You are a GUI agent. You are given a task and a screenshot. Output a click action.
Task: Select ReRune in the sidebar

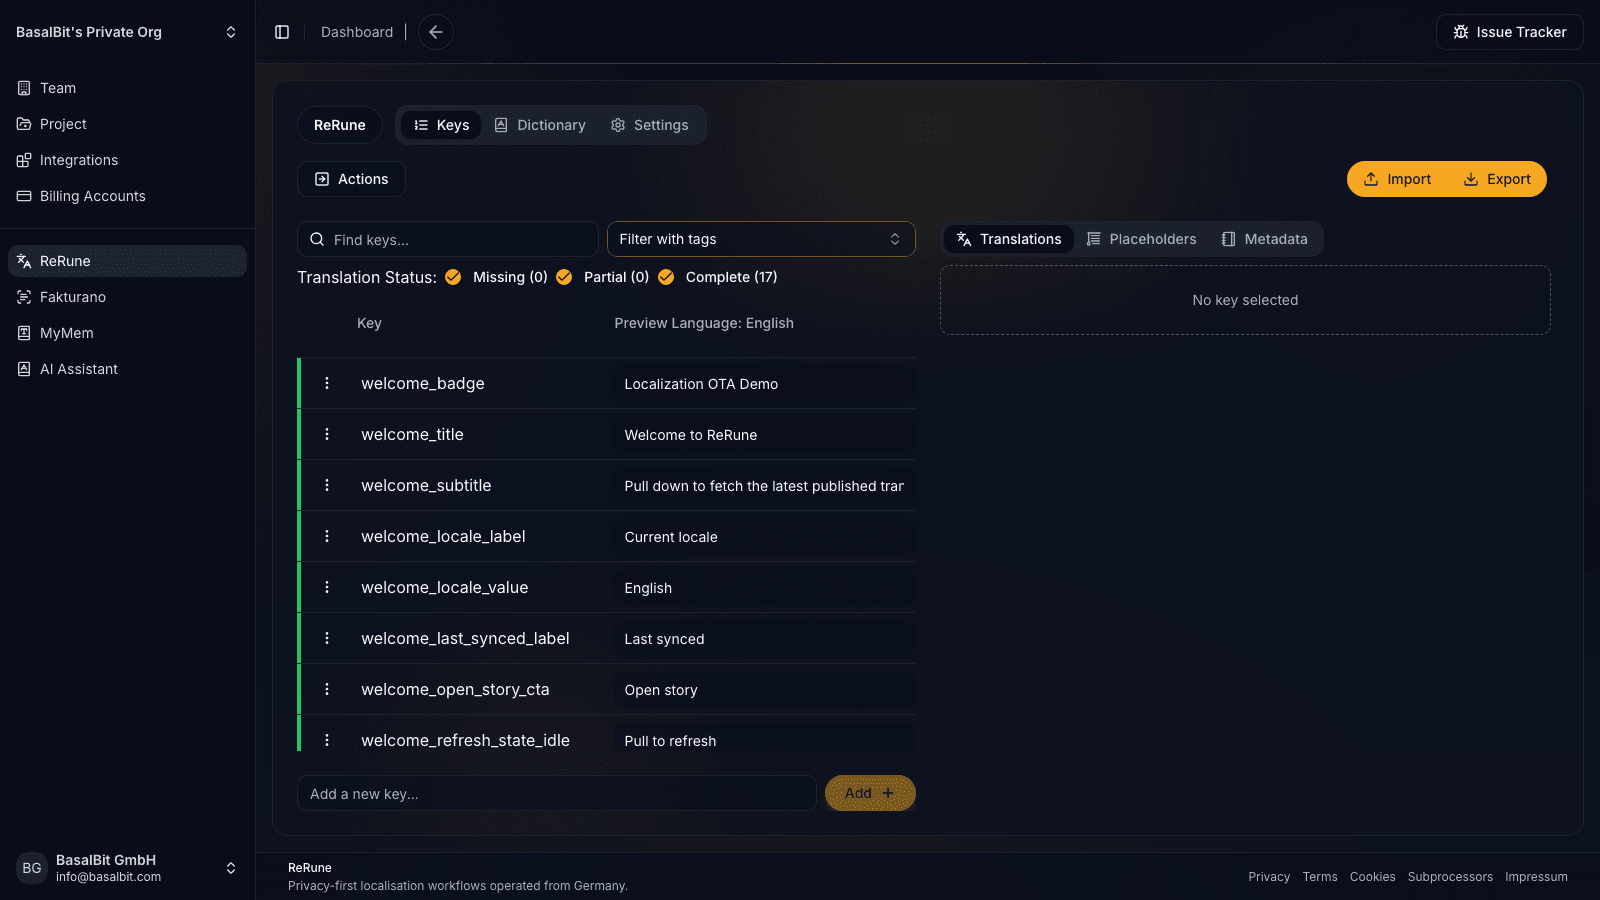pos(127,261)
